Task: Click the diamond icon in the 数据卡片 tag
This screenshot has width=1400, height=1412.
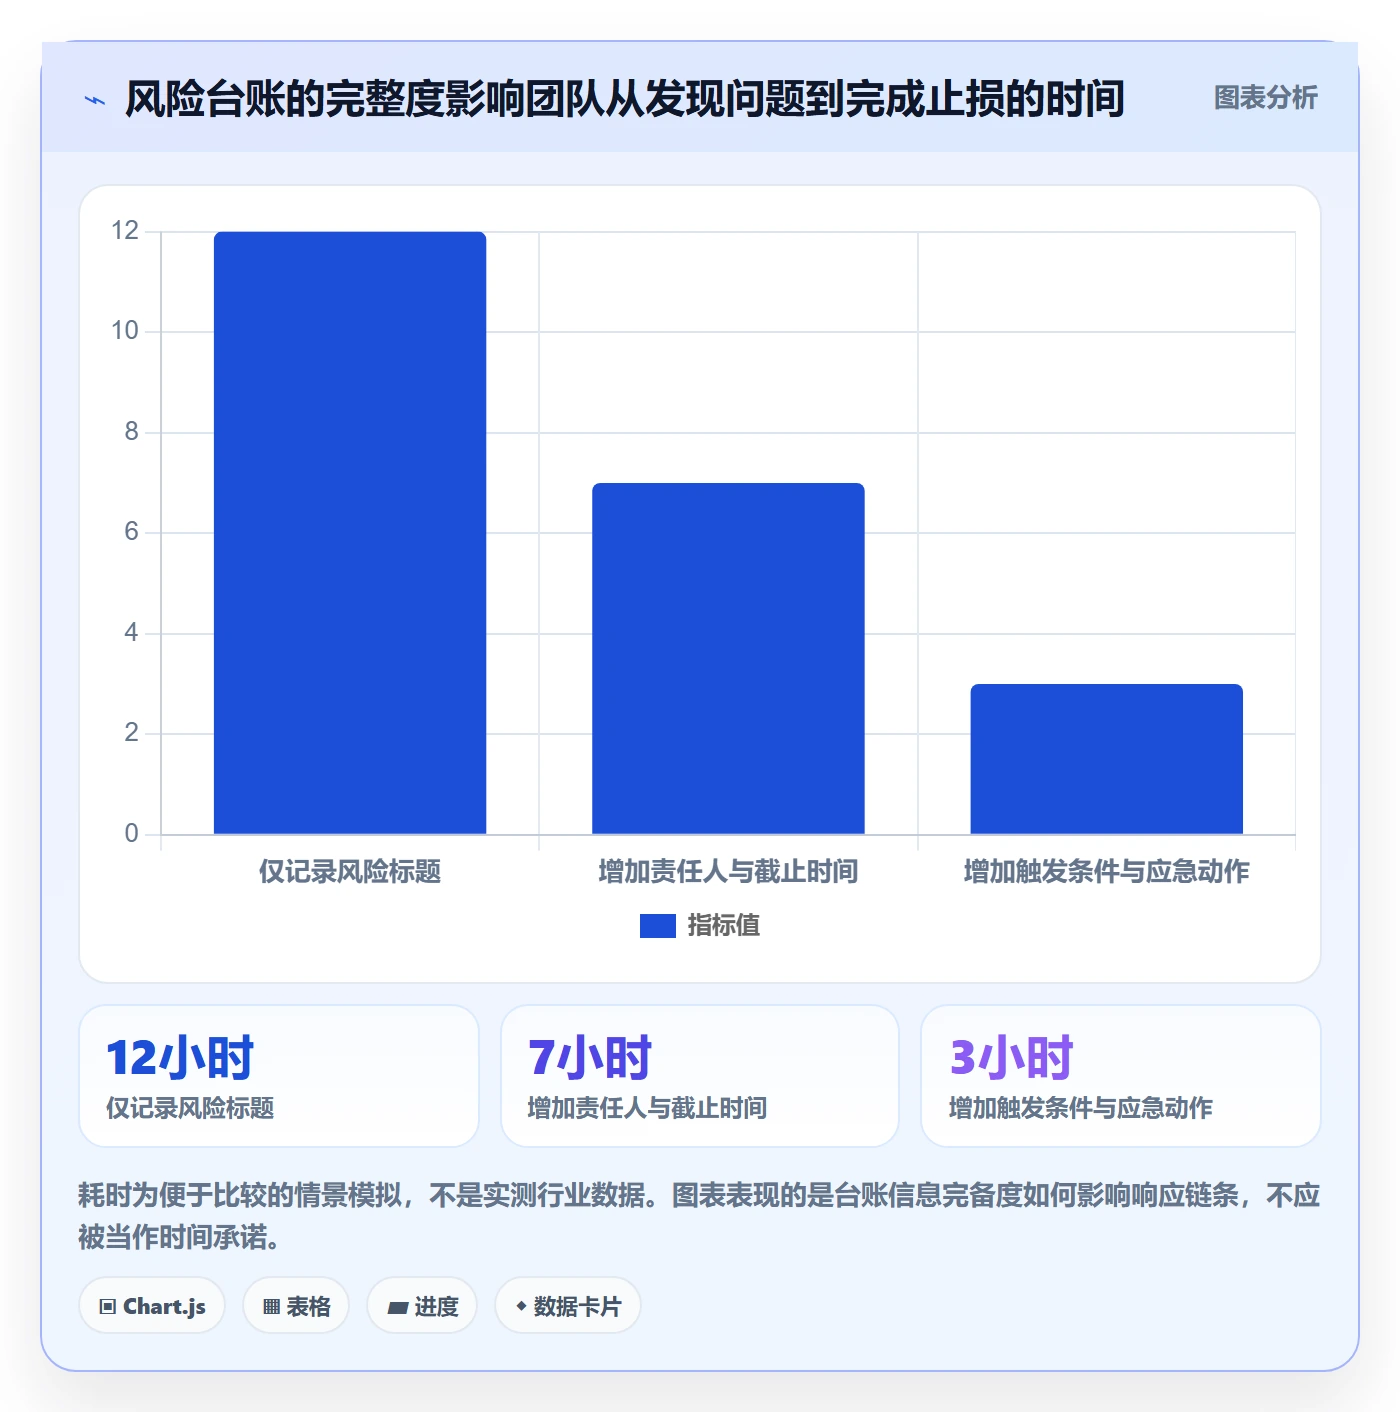Action: (521, 1306)
